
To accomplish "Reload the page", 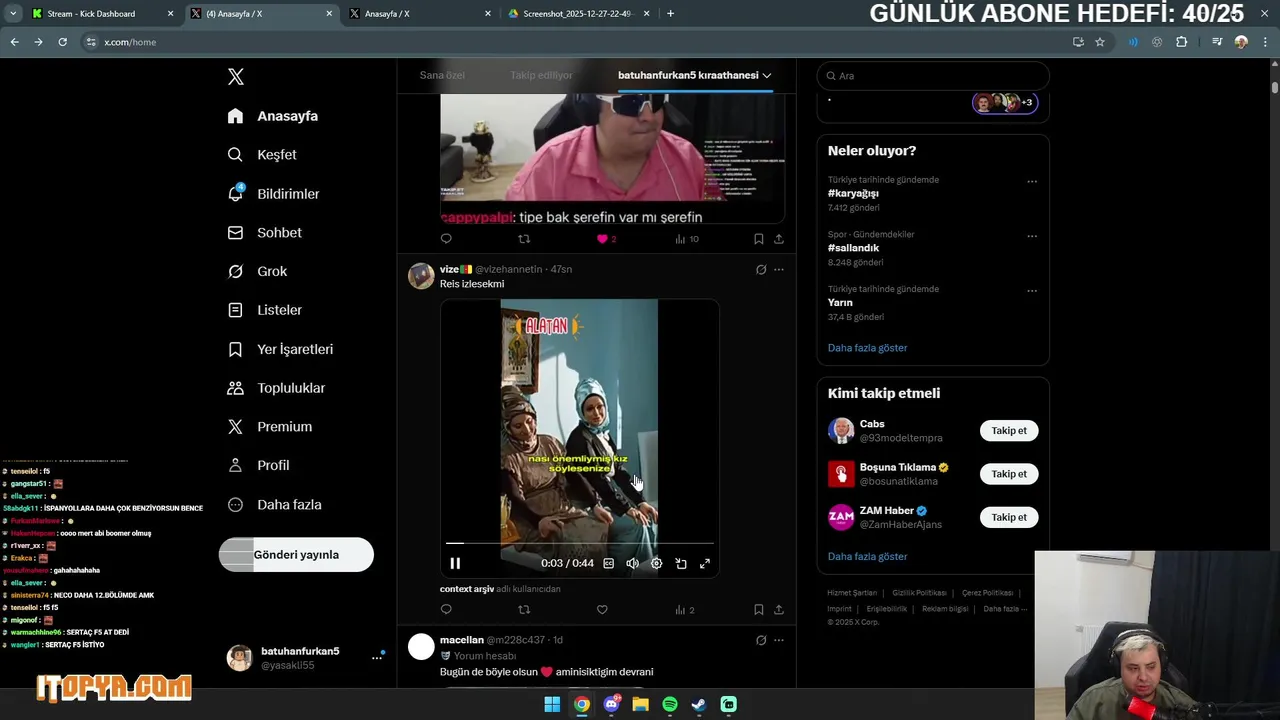I will tap(62, 42).
